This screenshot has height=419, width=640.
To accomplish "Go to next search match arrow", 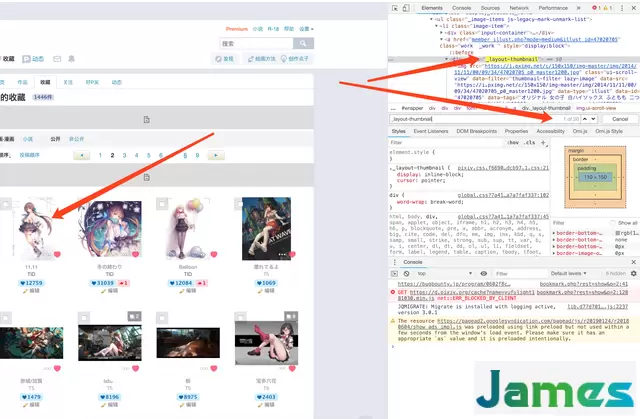I will tap(593, 119).
